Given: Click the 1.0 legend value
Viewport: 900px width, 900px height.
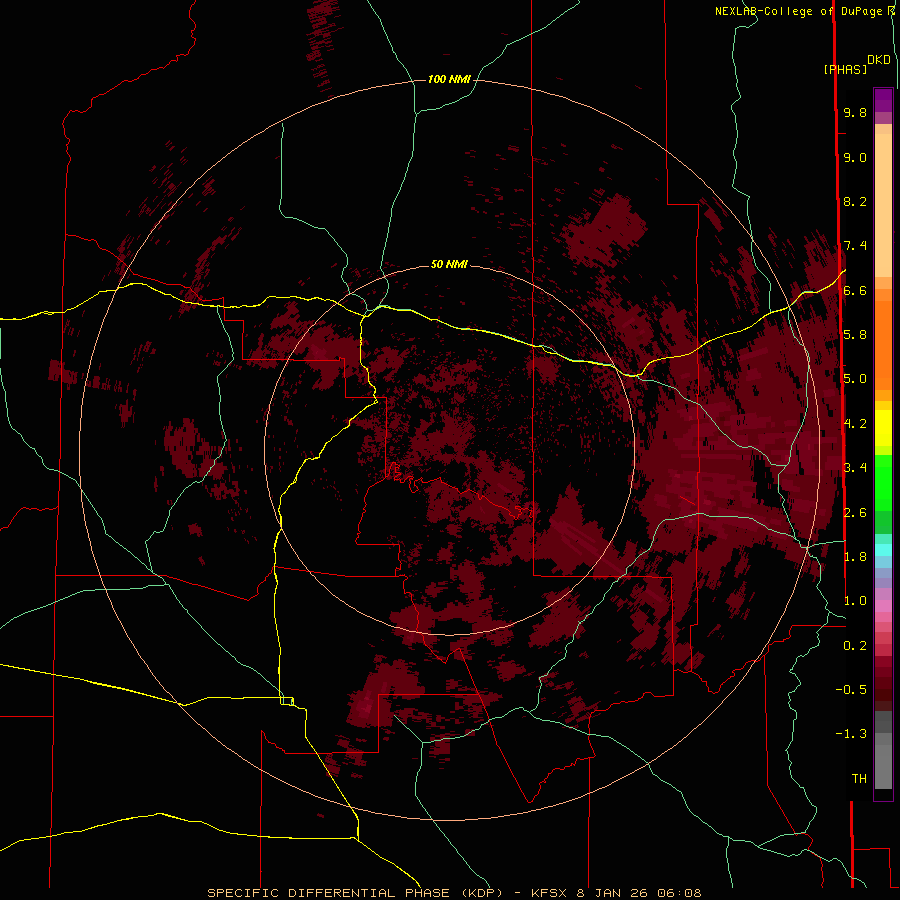Looking at the screenshot, I should pyautogui.click(x=855, y=601).
